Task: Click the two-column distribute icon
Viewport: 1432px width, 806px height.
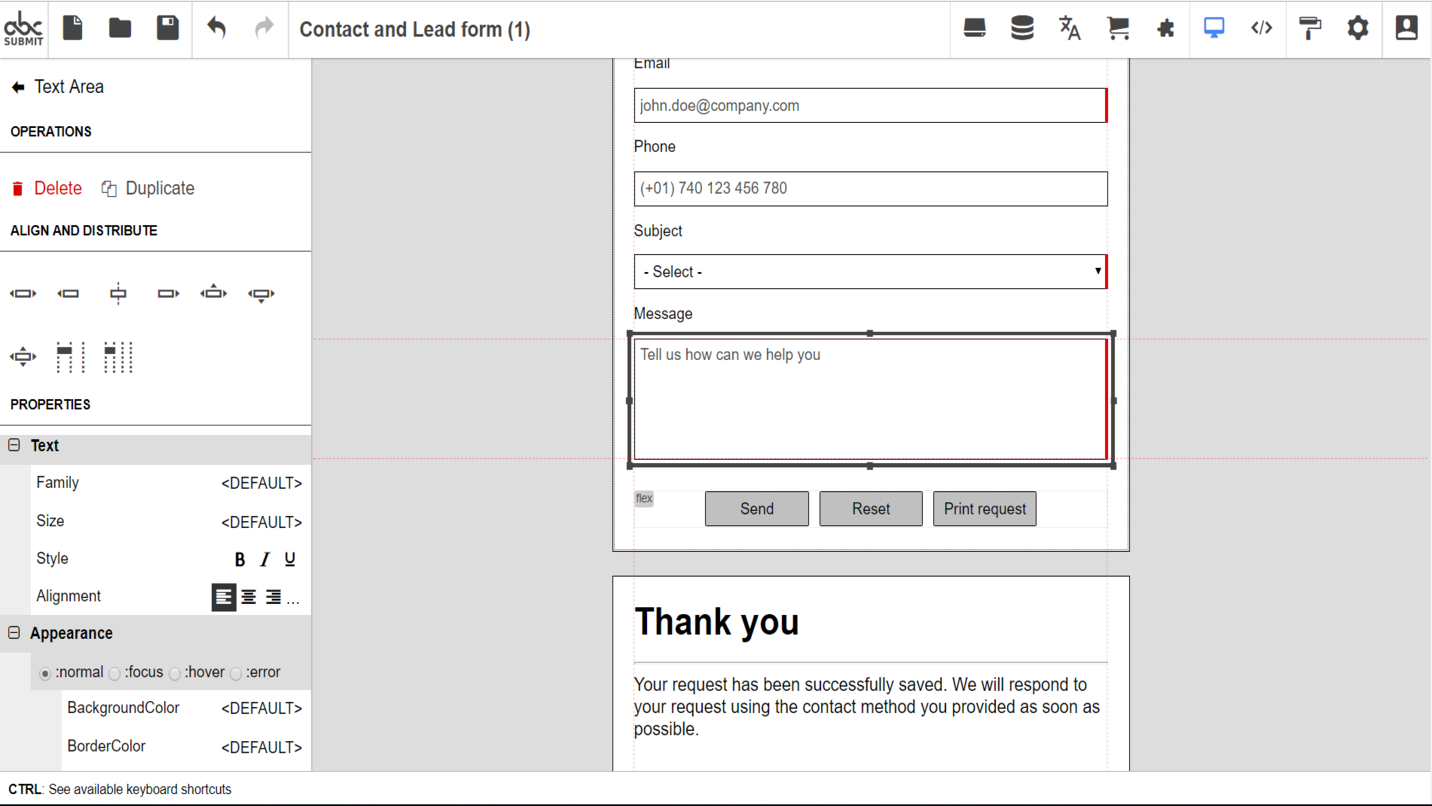Action: tap(70, 357)
